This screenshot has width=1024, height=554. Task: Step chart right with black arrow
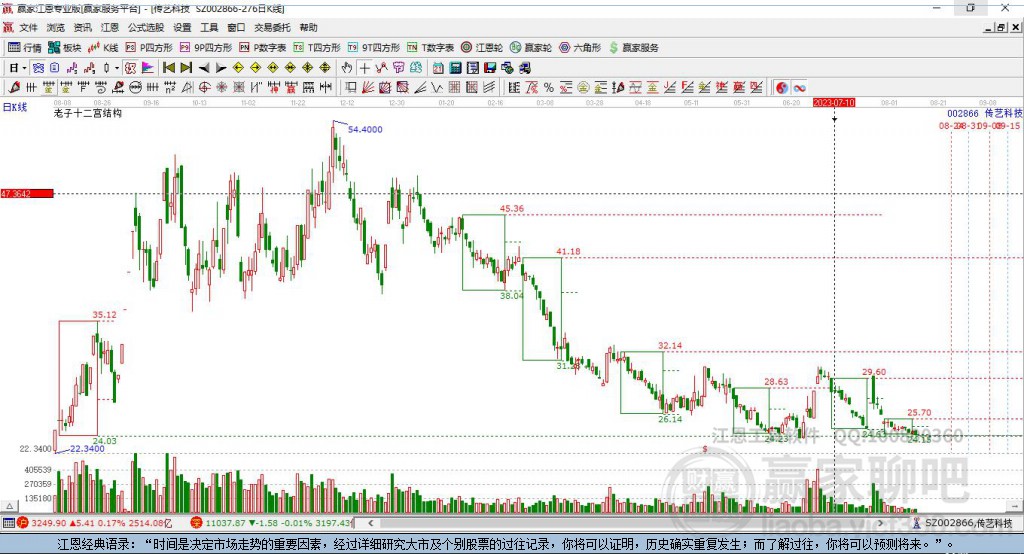(x=221, y=68)
